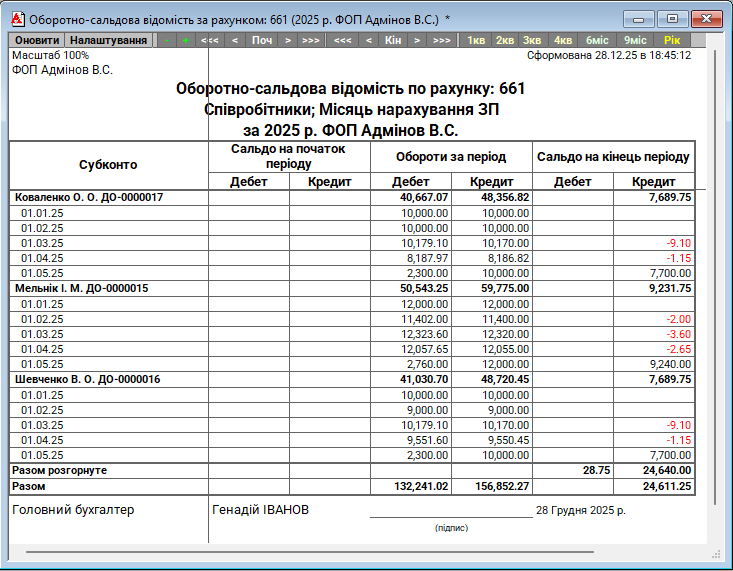
Task: Click the Кін period end button
Action: coord(393,40)
